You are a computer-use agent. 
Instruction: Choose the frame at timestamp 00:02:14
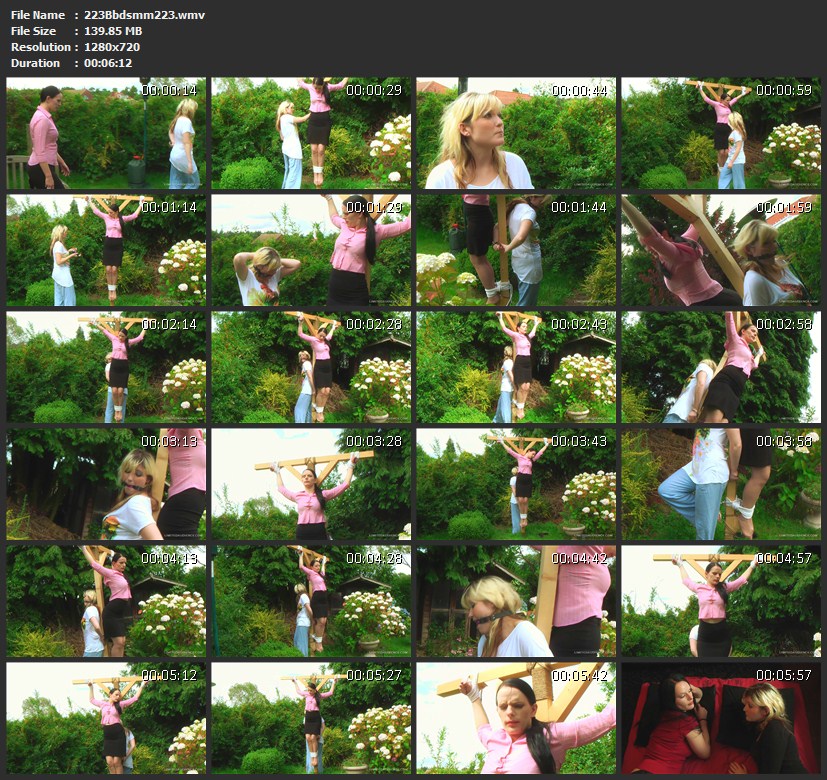coord(106,368)
